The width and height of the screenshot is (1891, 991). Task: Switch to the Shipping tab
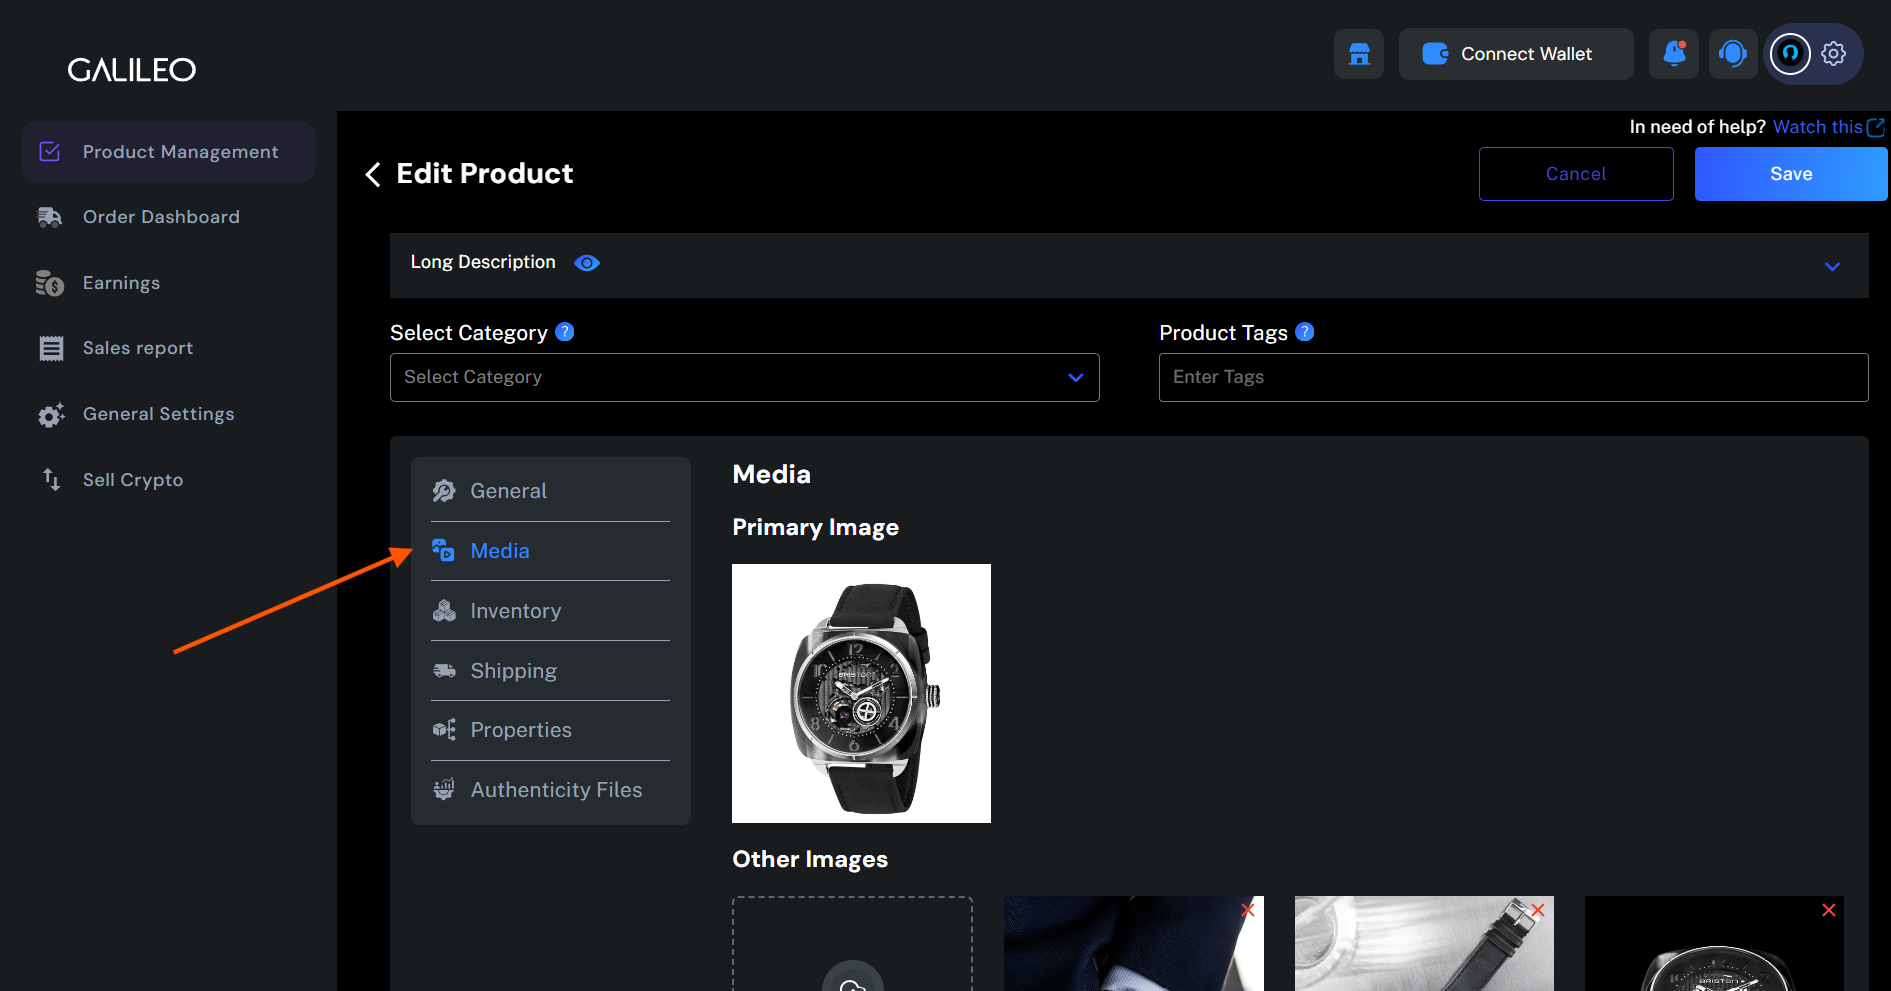pyautogui.click(x=550, y=671)
